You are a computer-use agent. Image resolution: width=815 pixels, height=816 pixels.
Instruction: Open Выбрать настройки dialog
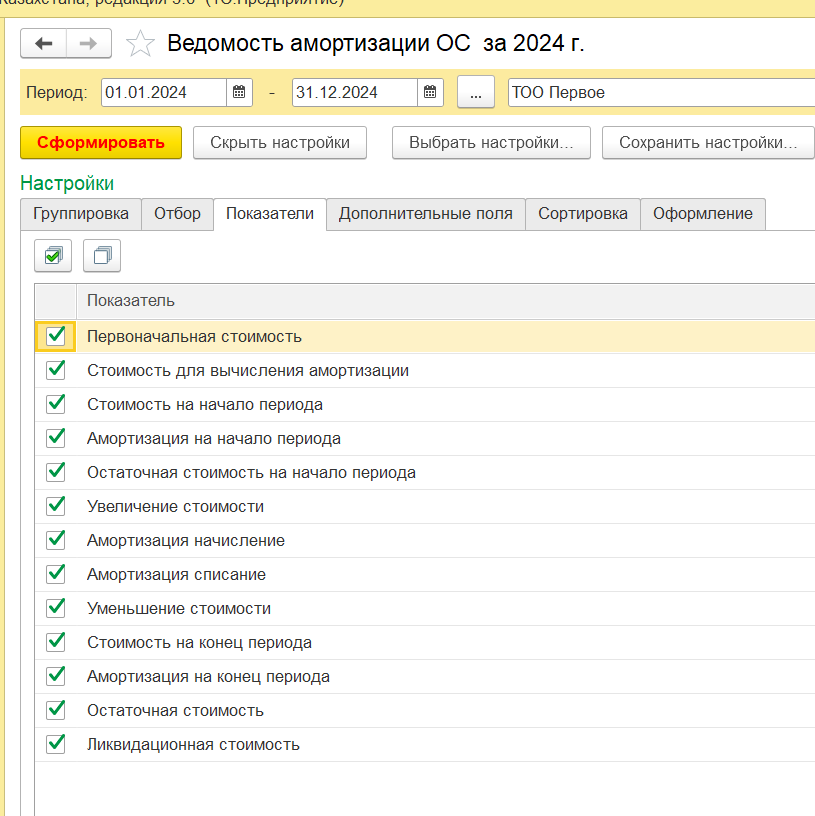tap(491, 143)
